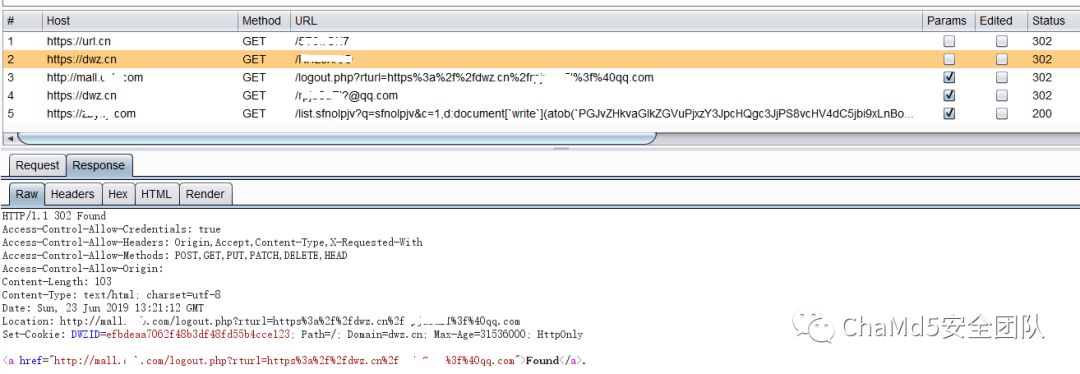
Task: Click the a href line in response body
Action: point(295,360)
